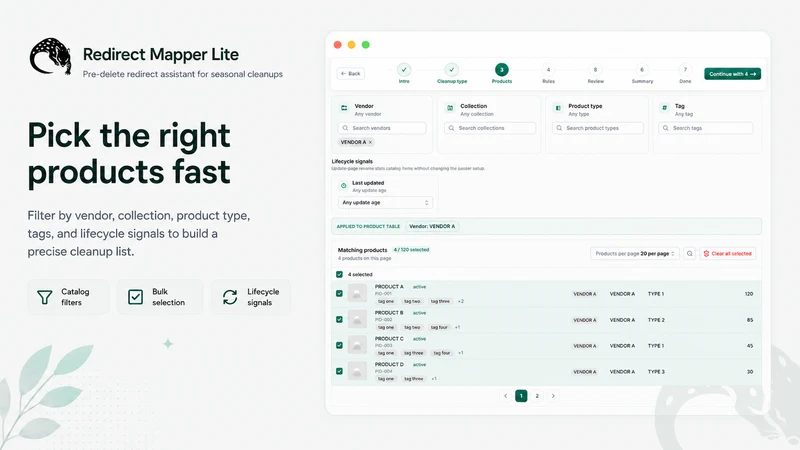
Task: Click the 'Continue with 4' button
Action: pos(733,74)
